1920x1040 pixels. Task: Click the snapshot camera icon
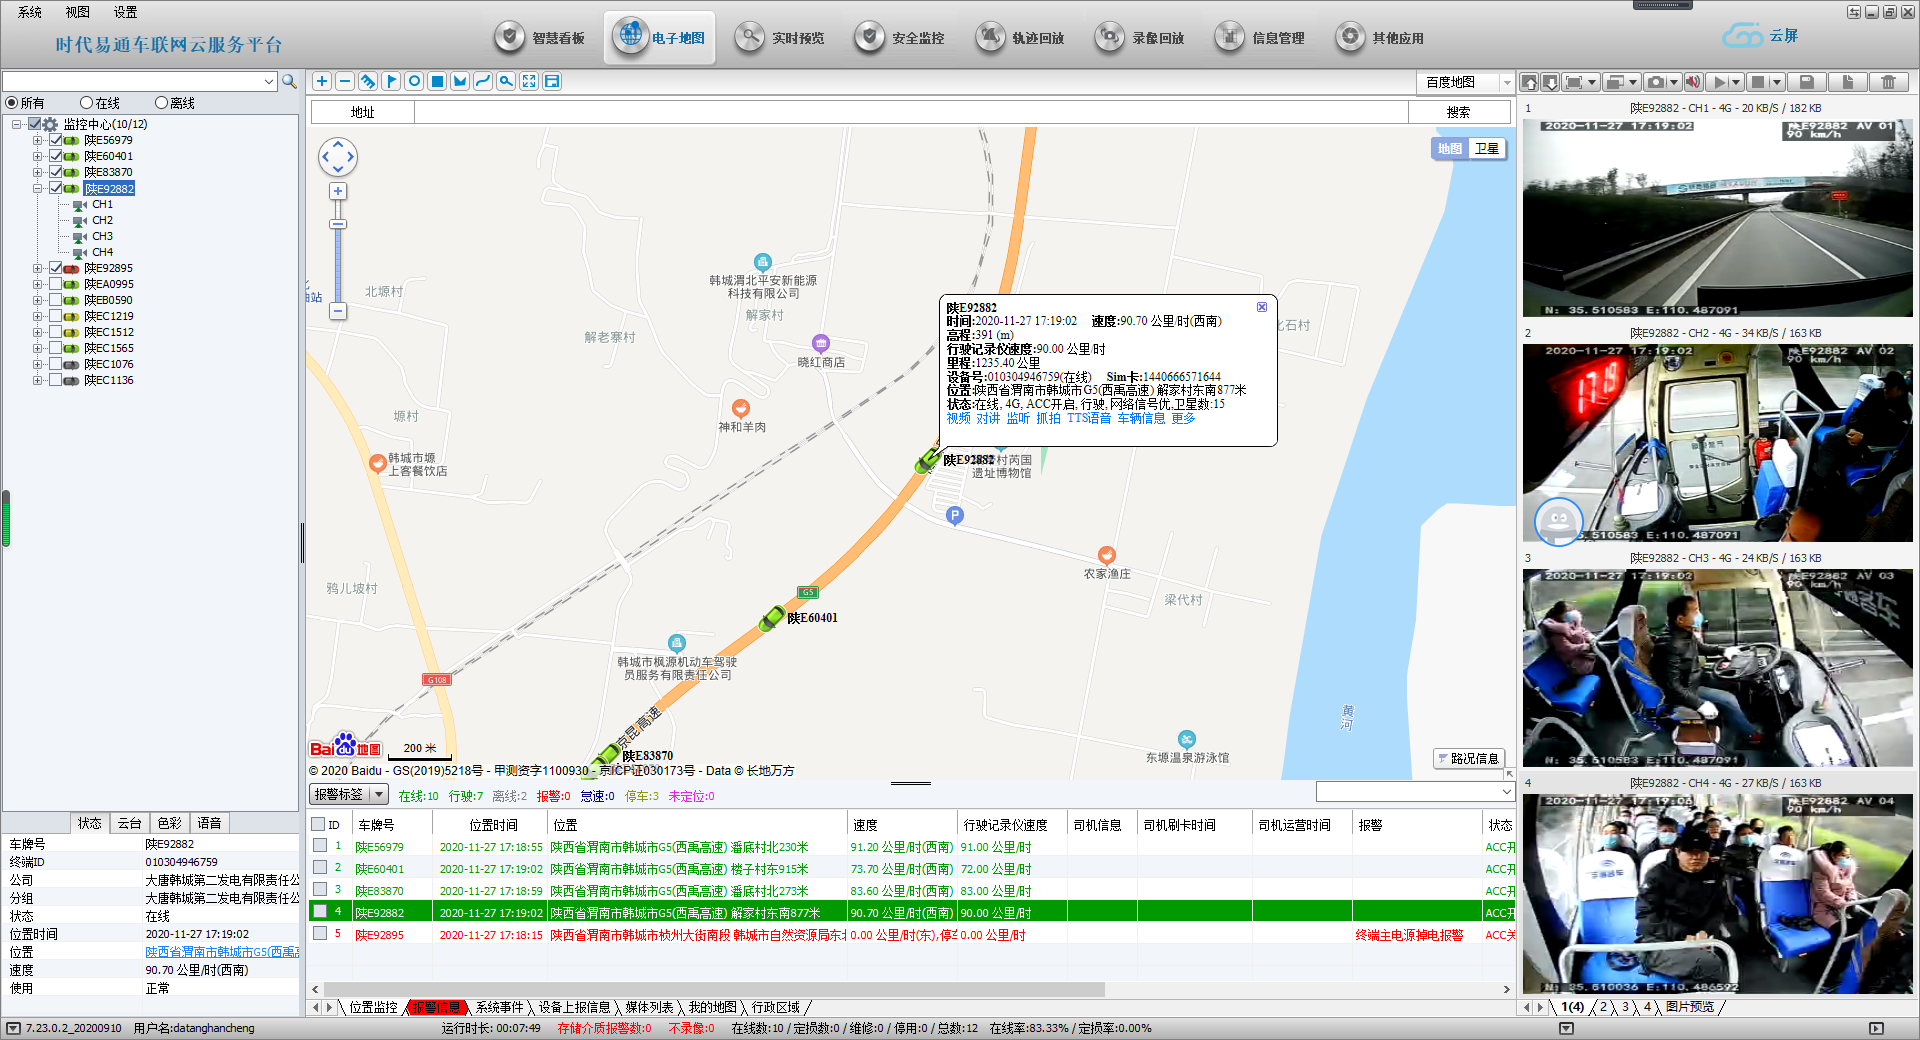tap(1657, 82)
